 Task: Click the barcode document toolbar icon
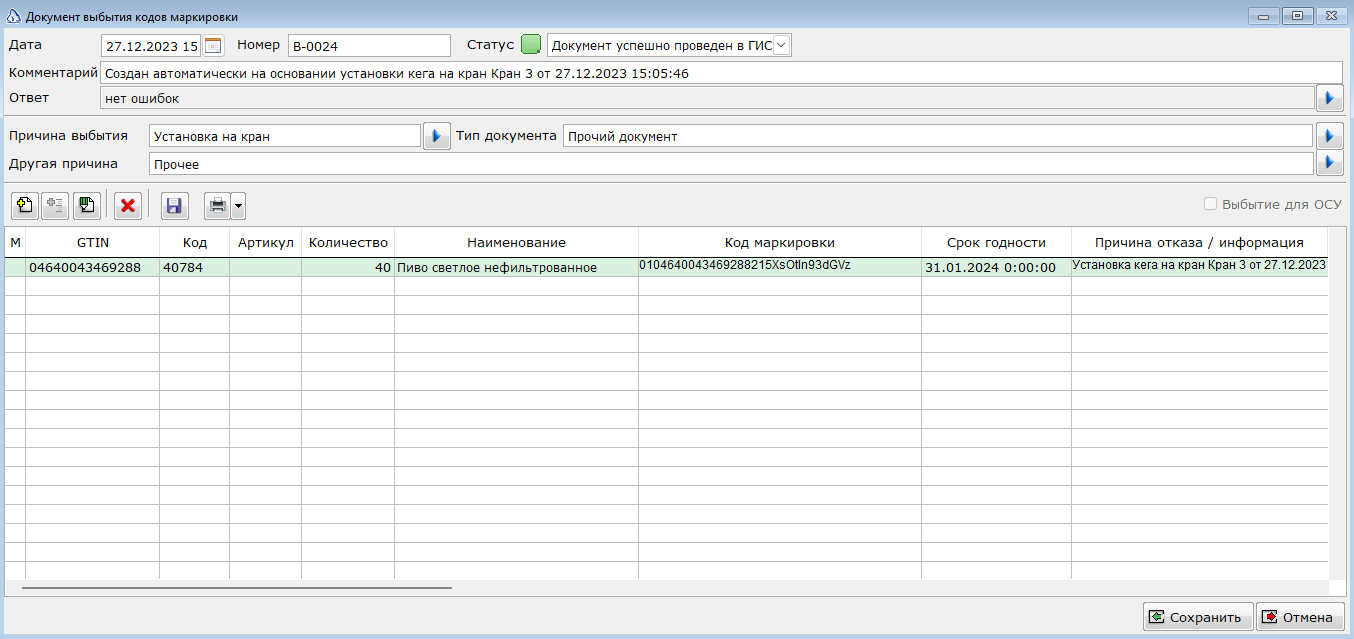[87, 206]
